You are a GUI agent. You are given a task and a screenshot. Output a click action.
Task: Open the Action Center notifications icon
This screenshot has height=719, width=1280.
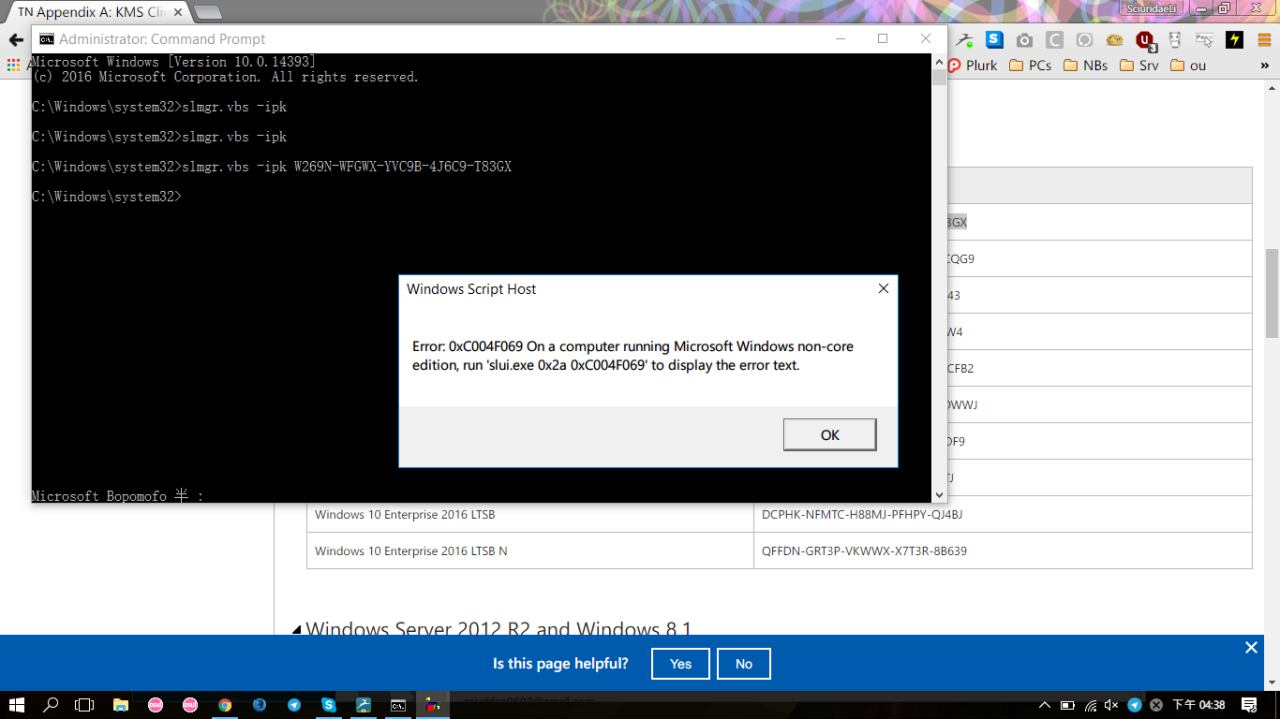1249,705
